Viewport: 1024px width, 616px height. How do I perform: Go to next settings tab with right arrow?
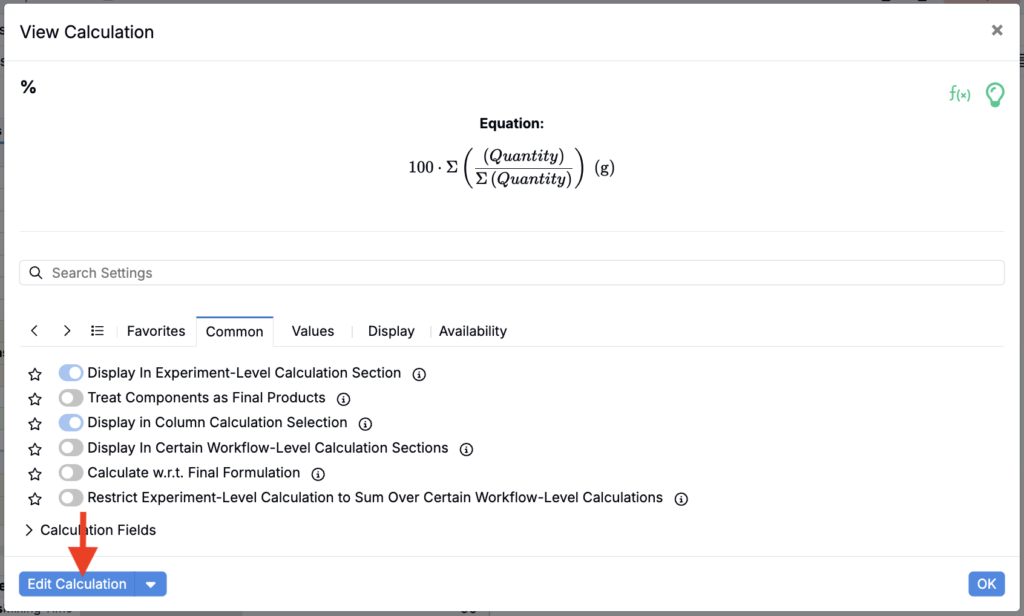click(x=67, y=331)
